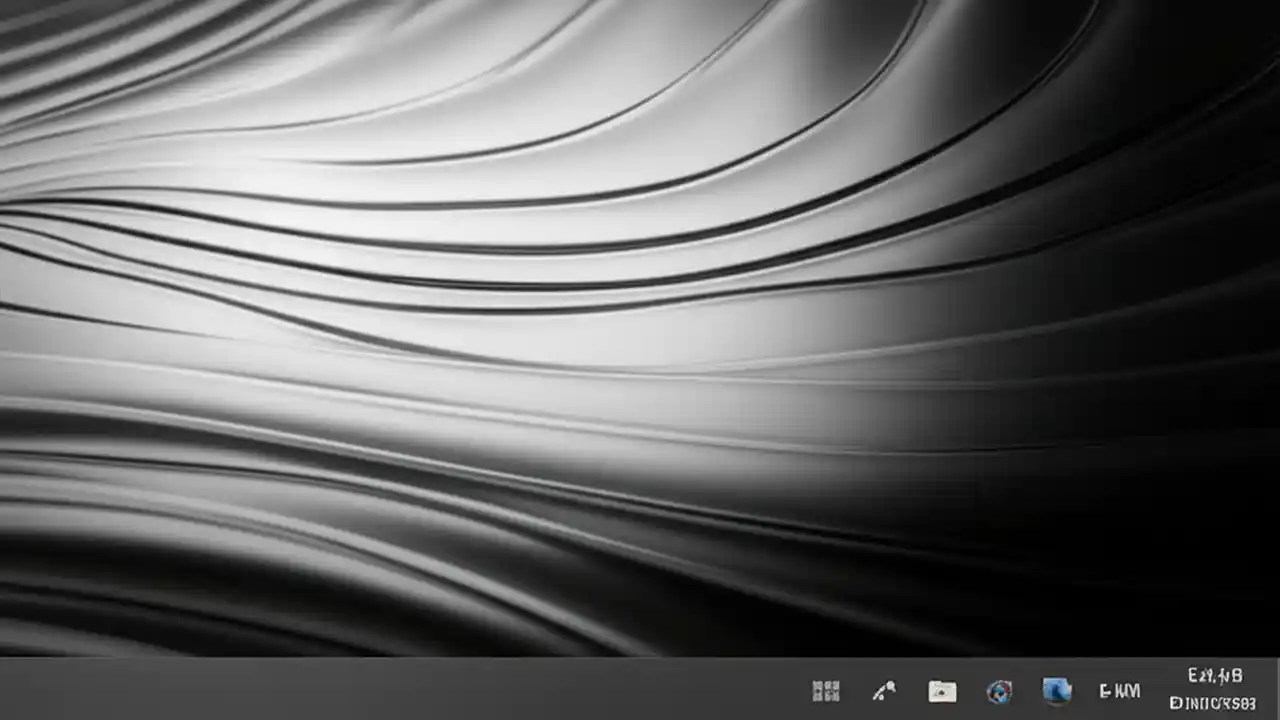Toggle the Start menu open with its icon

click(x=826, y=690)
